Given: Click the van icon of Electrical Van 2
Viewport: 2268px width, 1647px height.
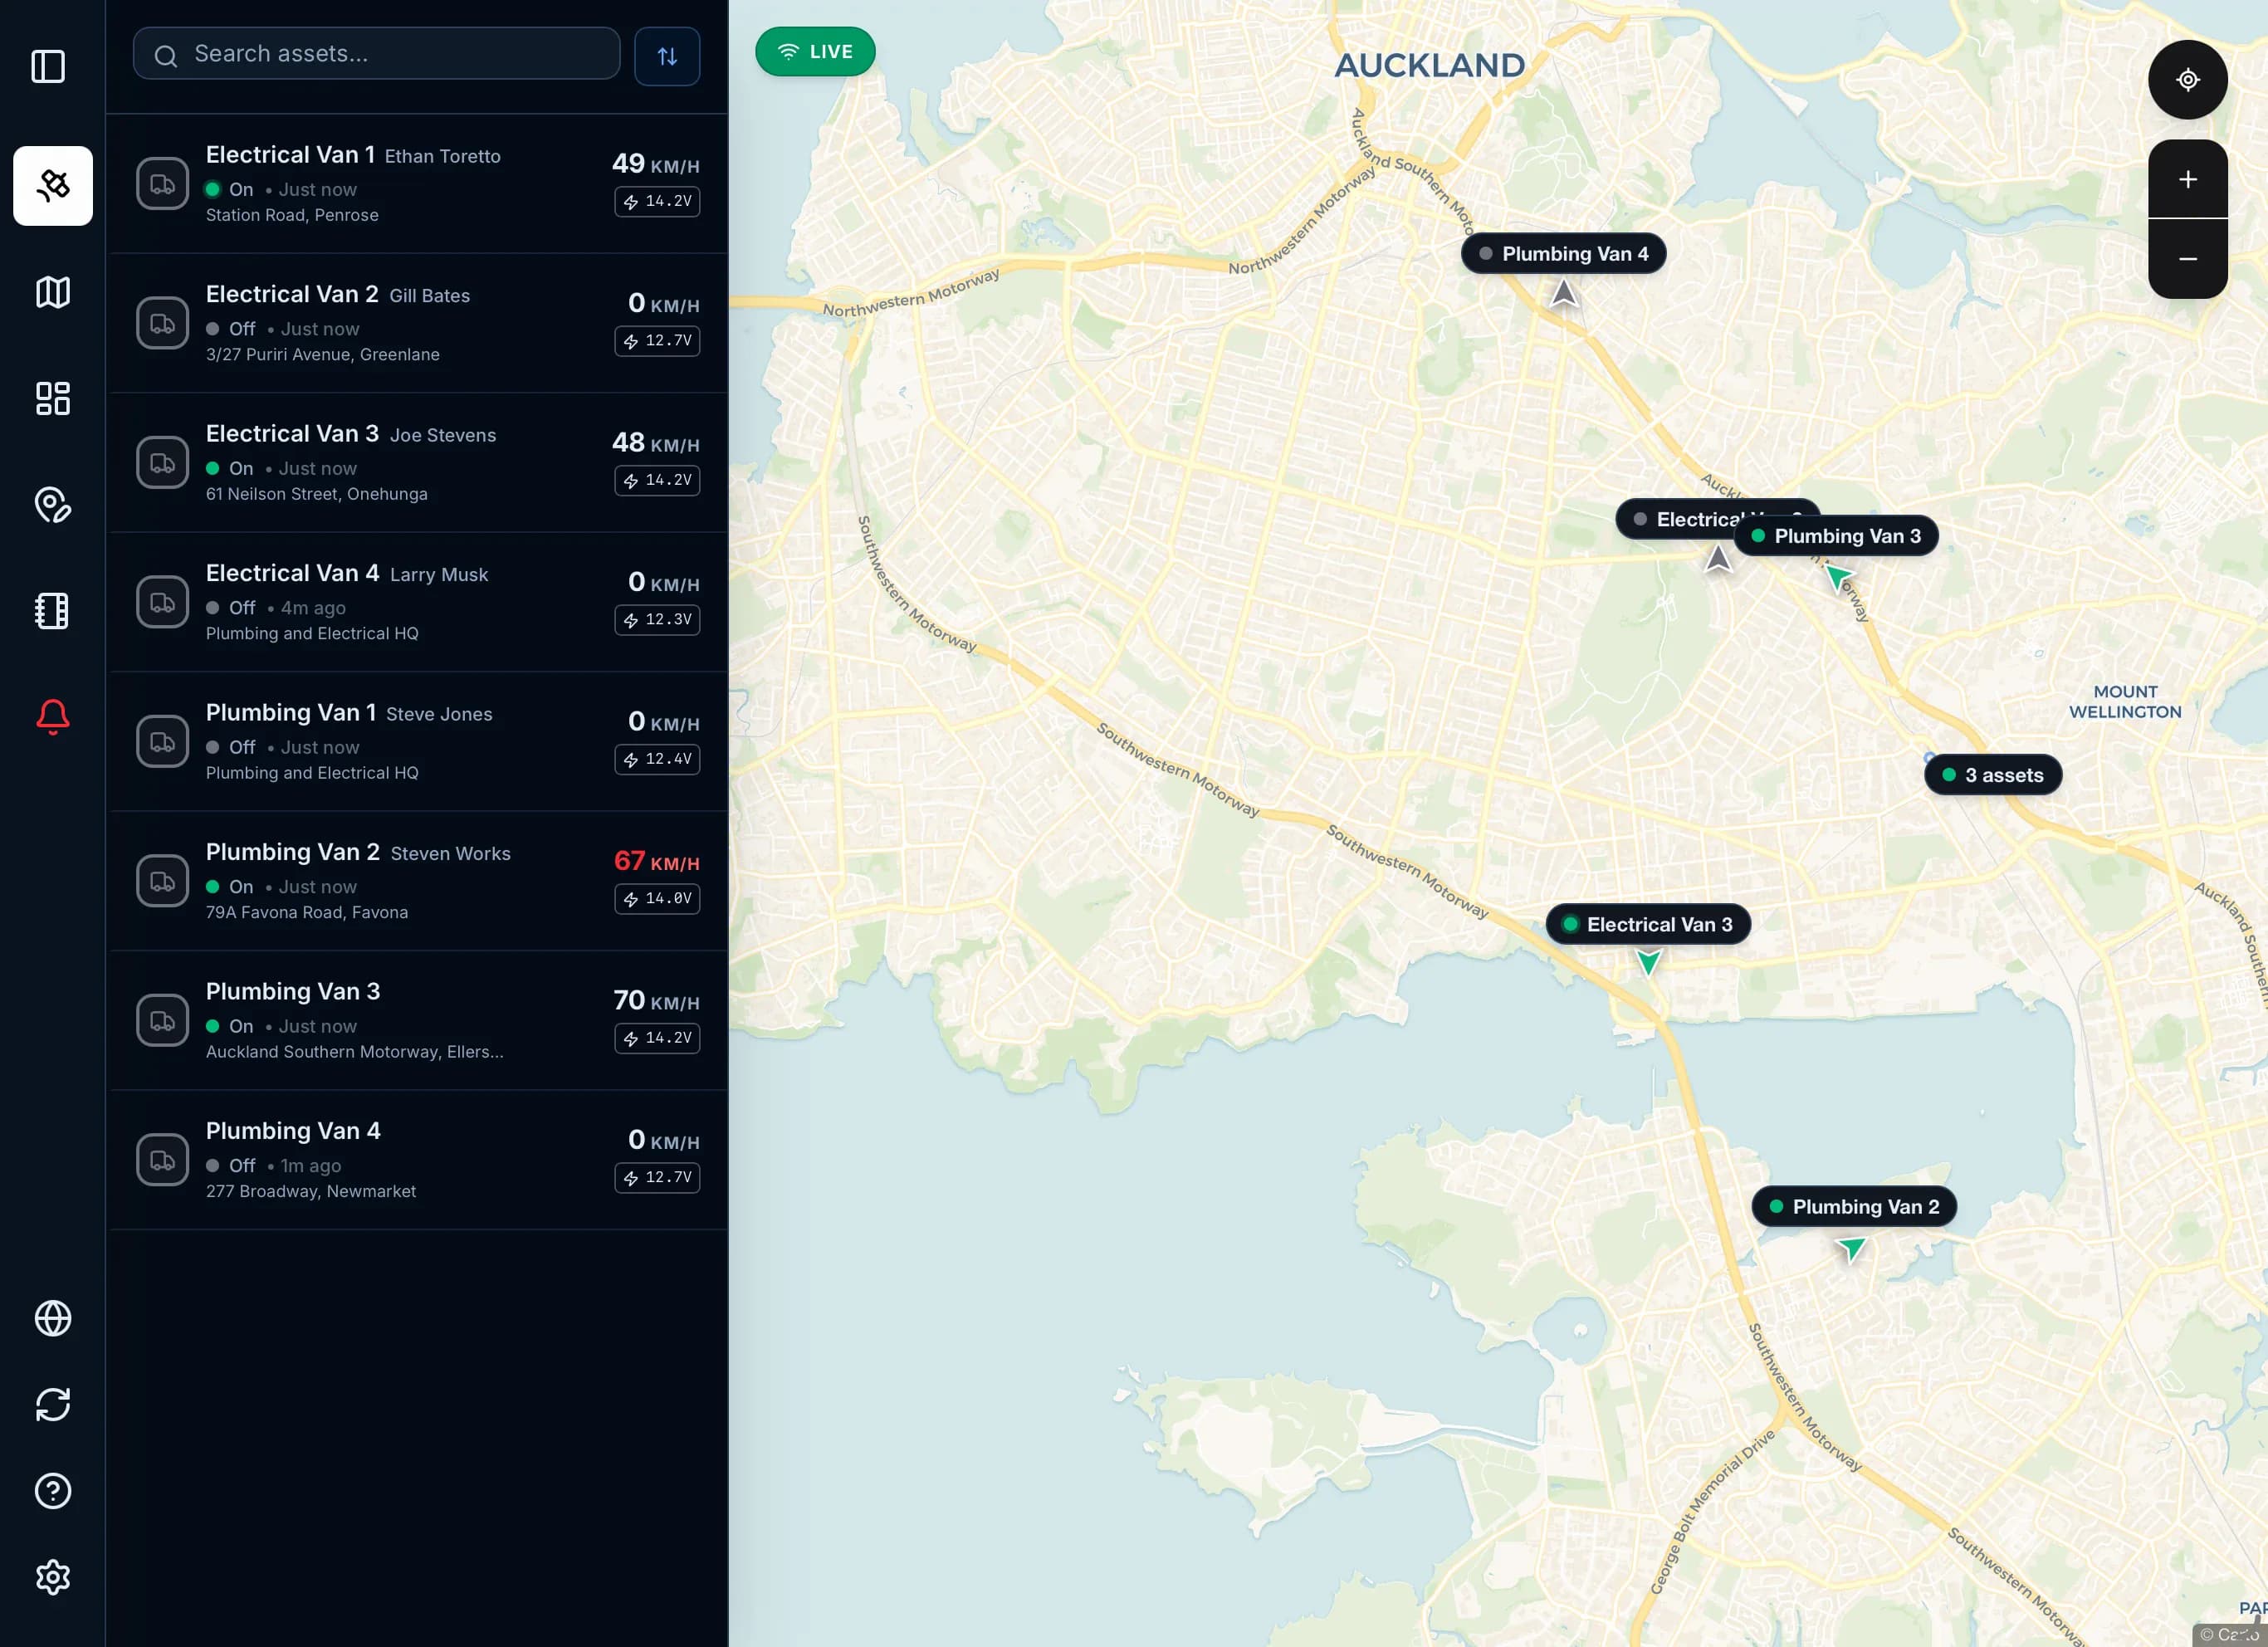Looking at the screenshot, I should tap(162, 323).
